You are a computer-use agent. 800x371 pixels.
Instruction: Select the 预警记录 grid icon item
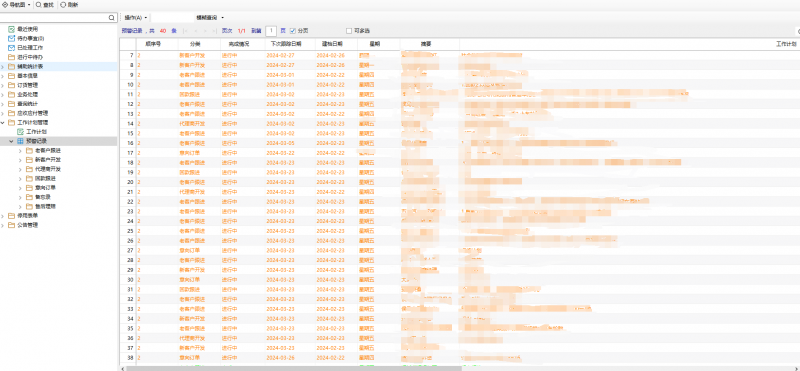[20, 141]
